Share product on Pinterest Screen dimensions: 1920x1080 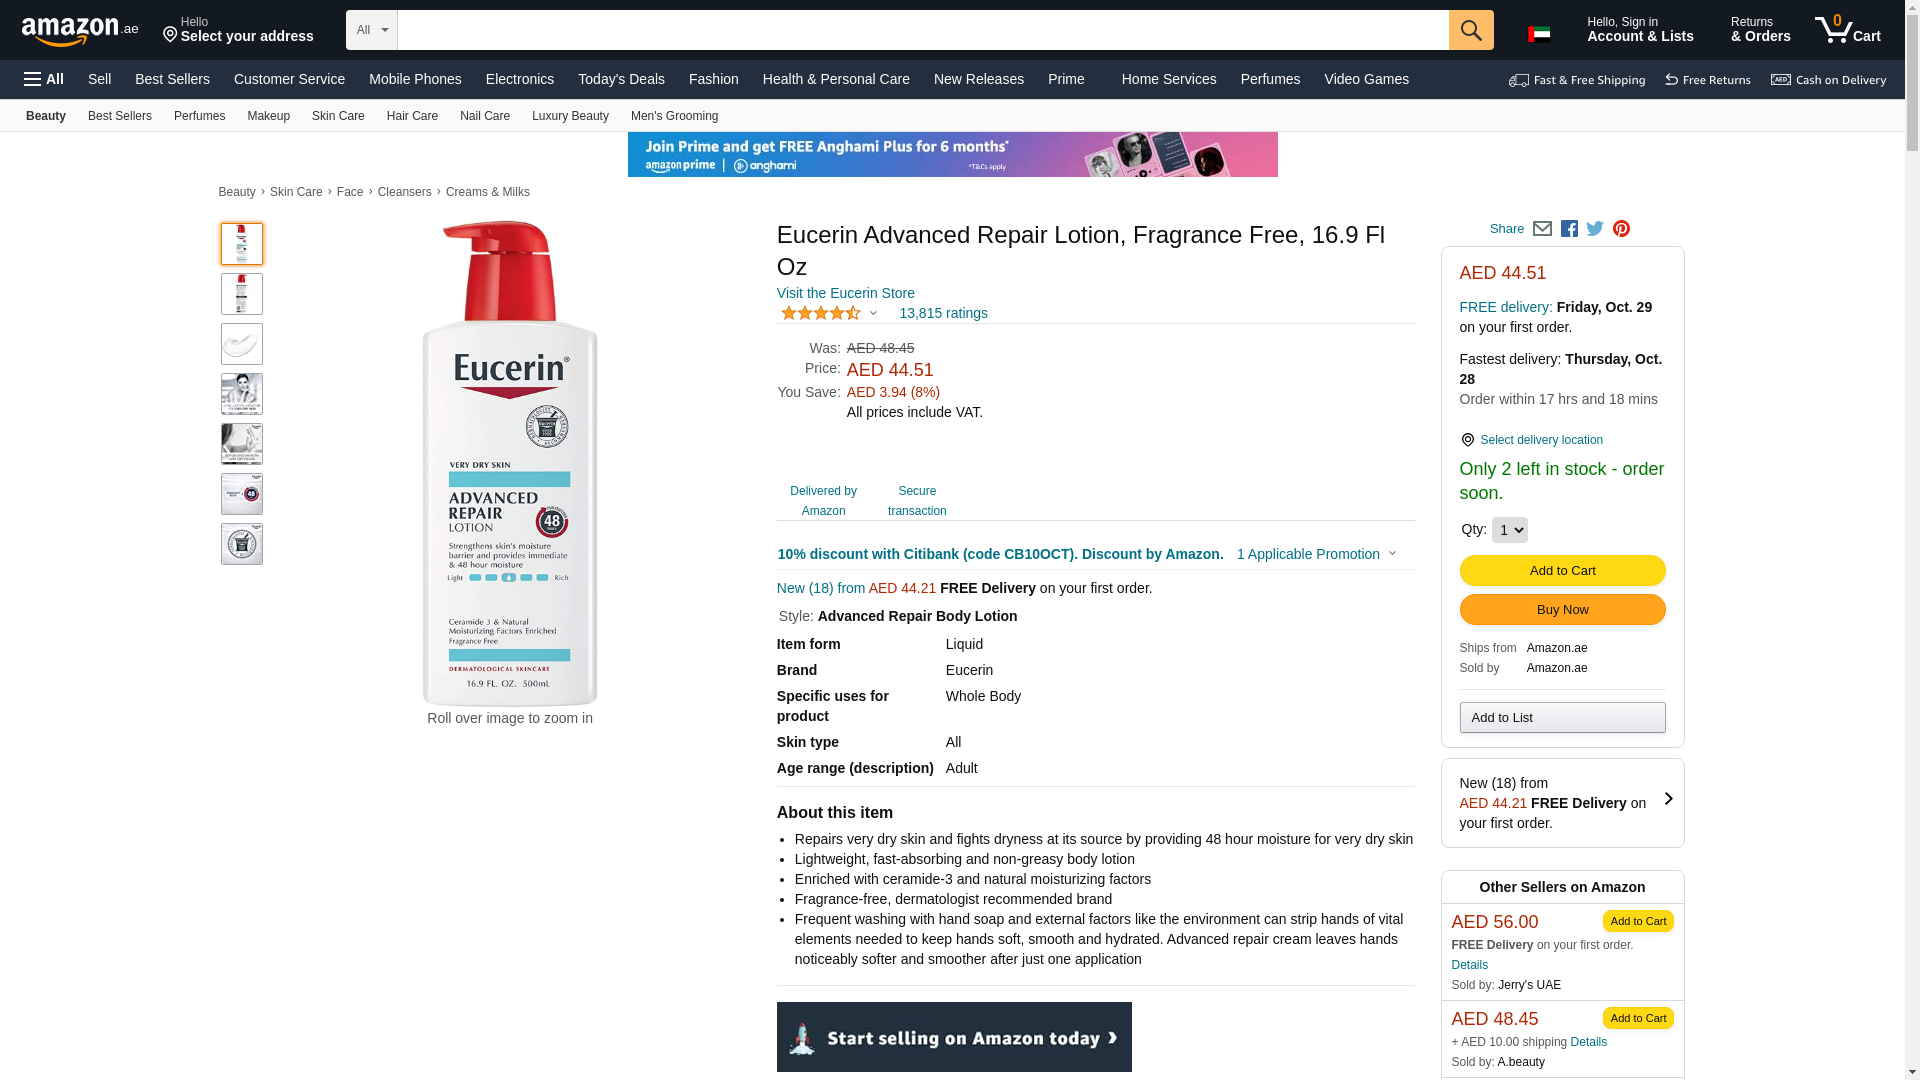tap(1621, 229)
